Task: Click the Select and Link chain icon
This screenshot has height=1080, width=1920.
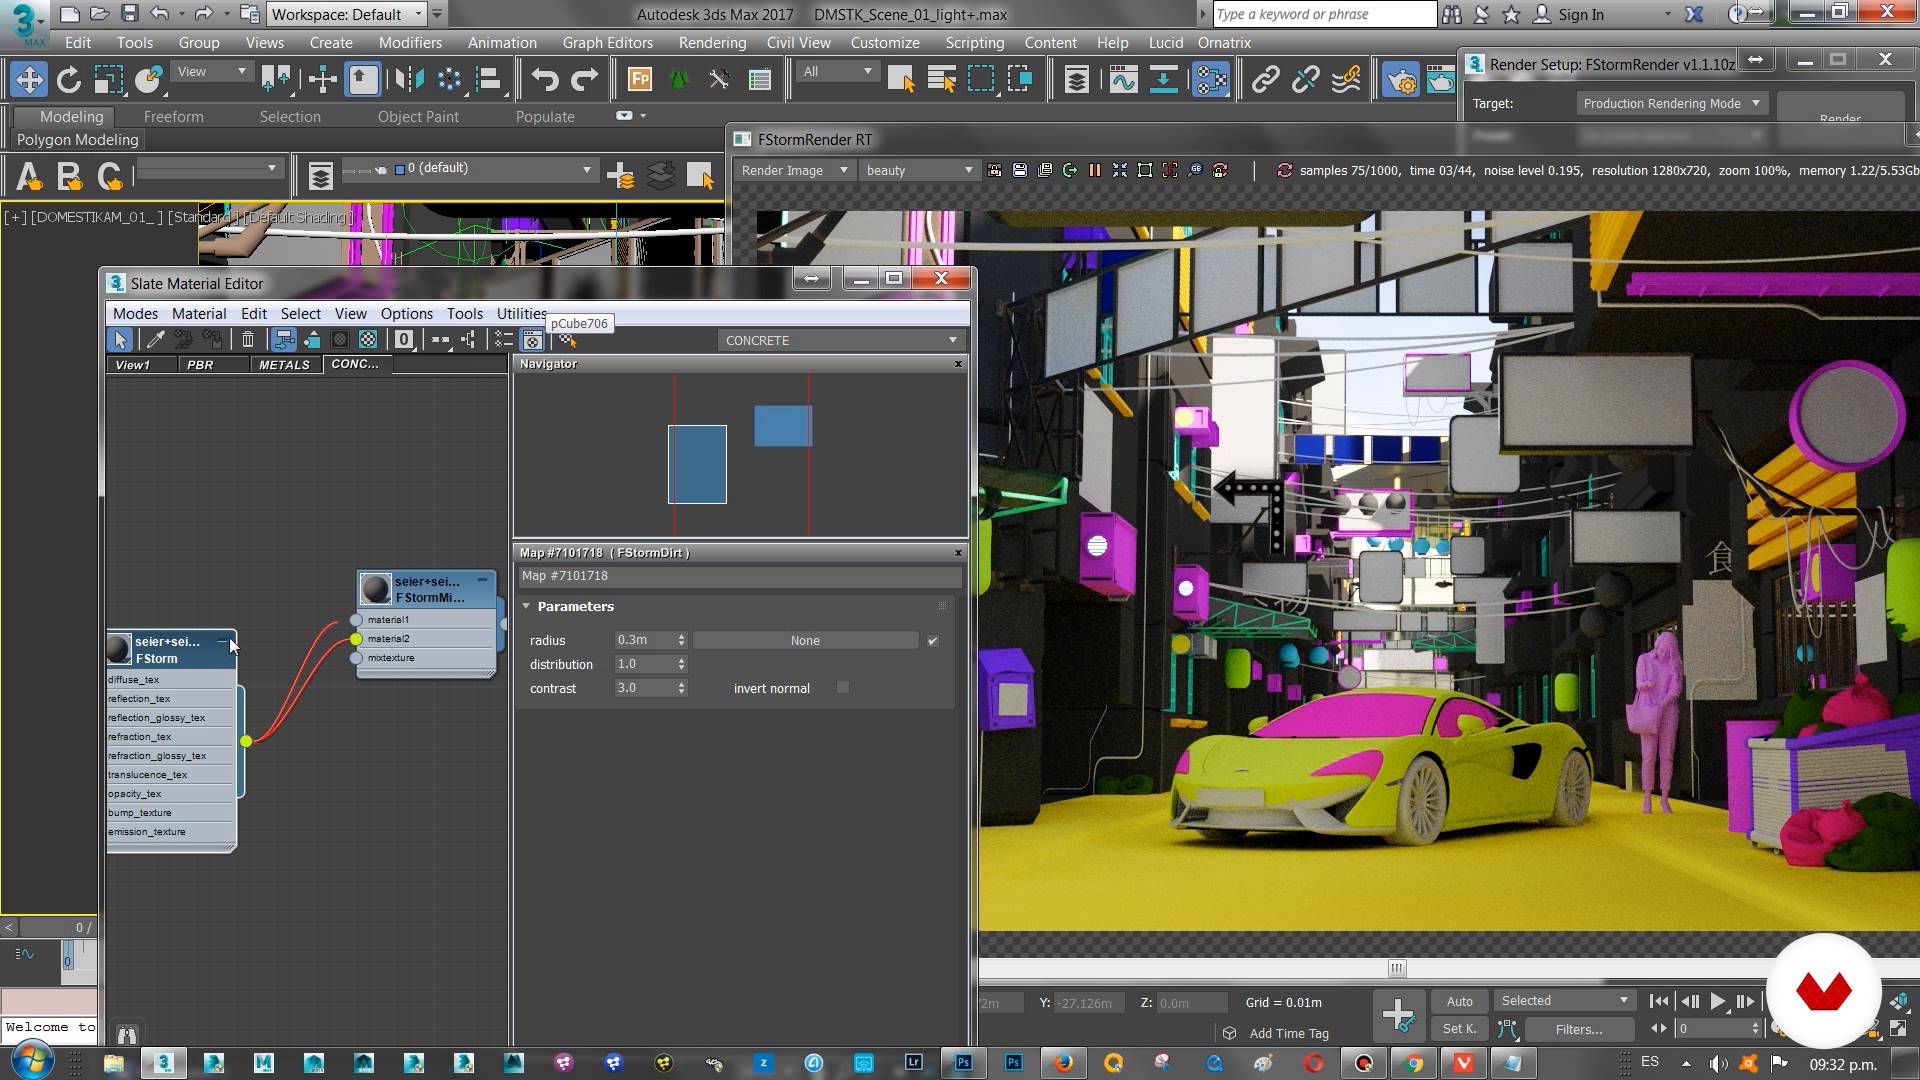Action: [x=1265, y=80]
